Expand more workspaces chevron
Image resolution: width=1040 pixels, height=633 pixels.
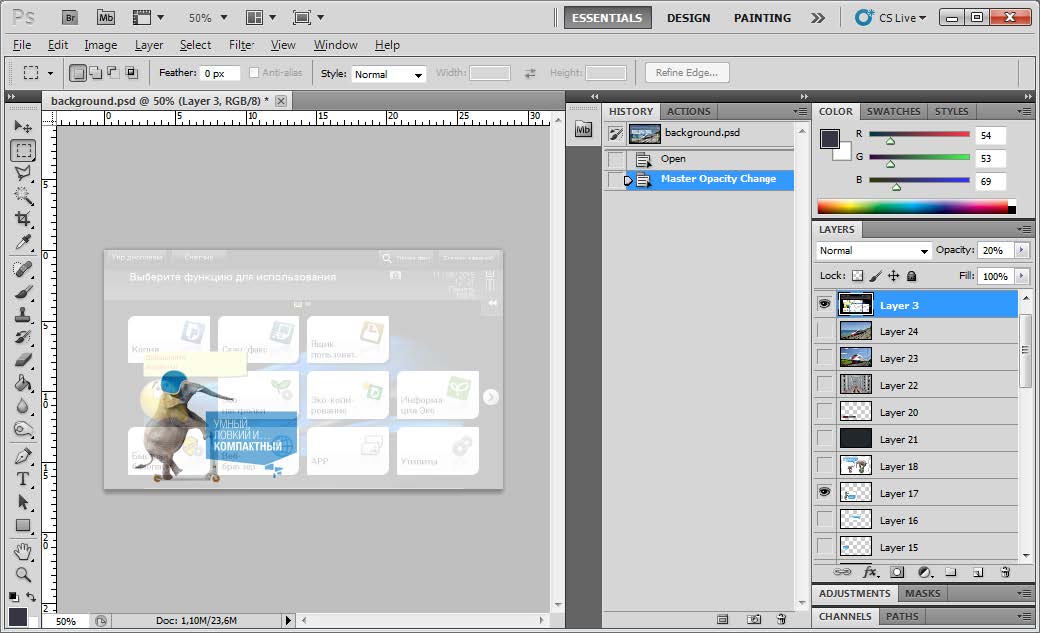(818, 18)
